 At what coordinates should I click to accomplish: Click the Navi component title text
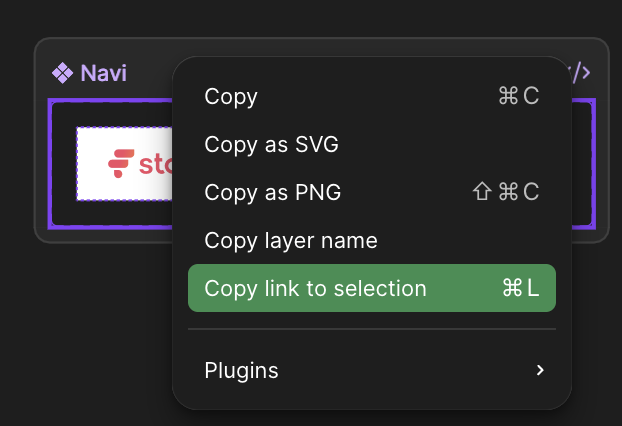pyautogui.click(x=103, y=73)
